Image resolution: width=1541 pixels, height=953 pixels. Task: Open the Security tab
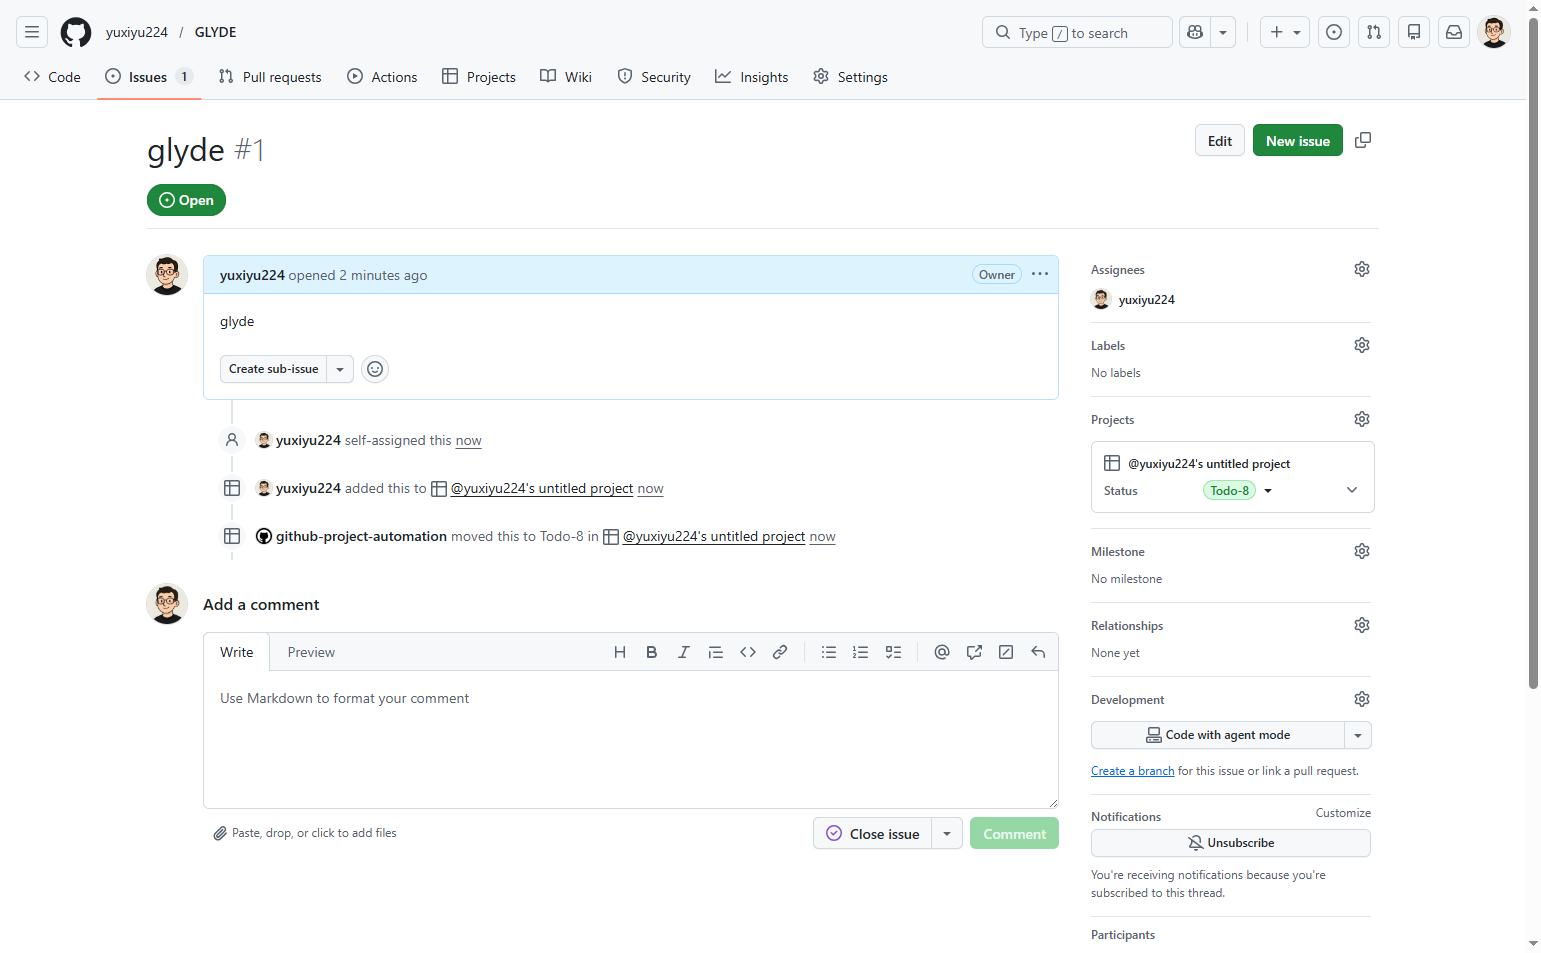[654, 77]
